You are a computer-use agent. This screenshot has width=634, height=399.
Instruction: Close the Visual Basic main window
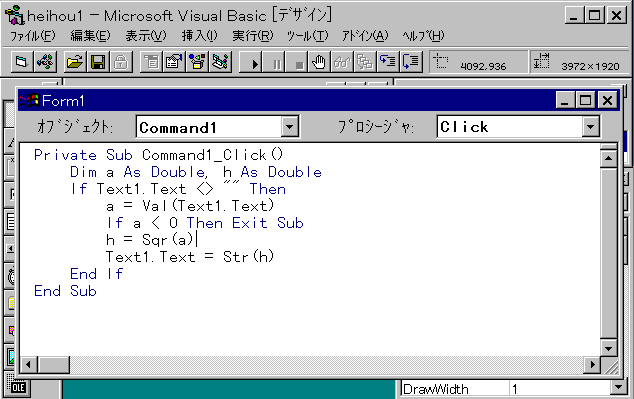[617, 16]
